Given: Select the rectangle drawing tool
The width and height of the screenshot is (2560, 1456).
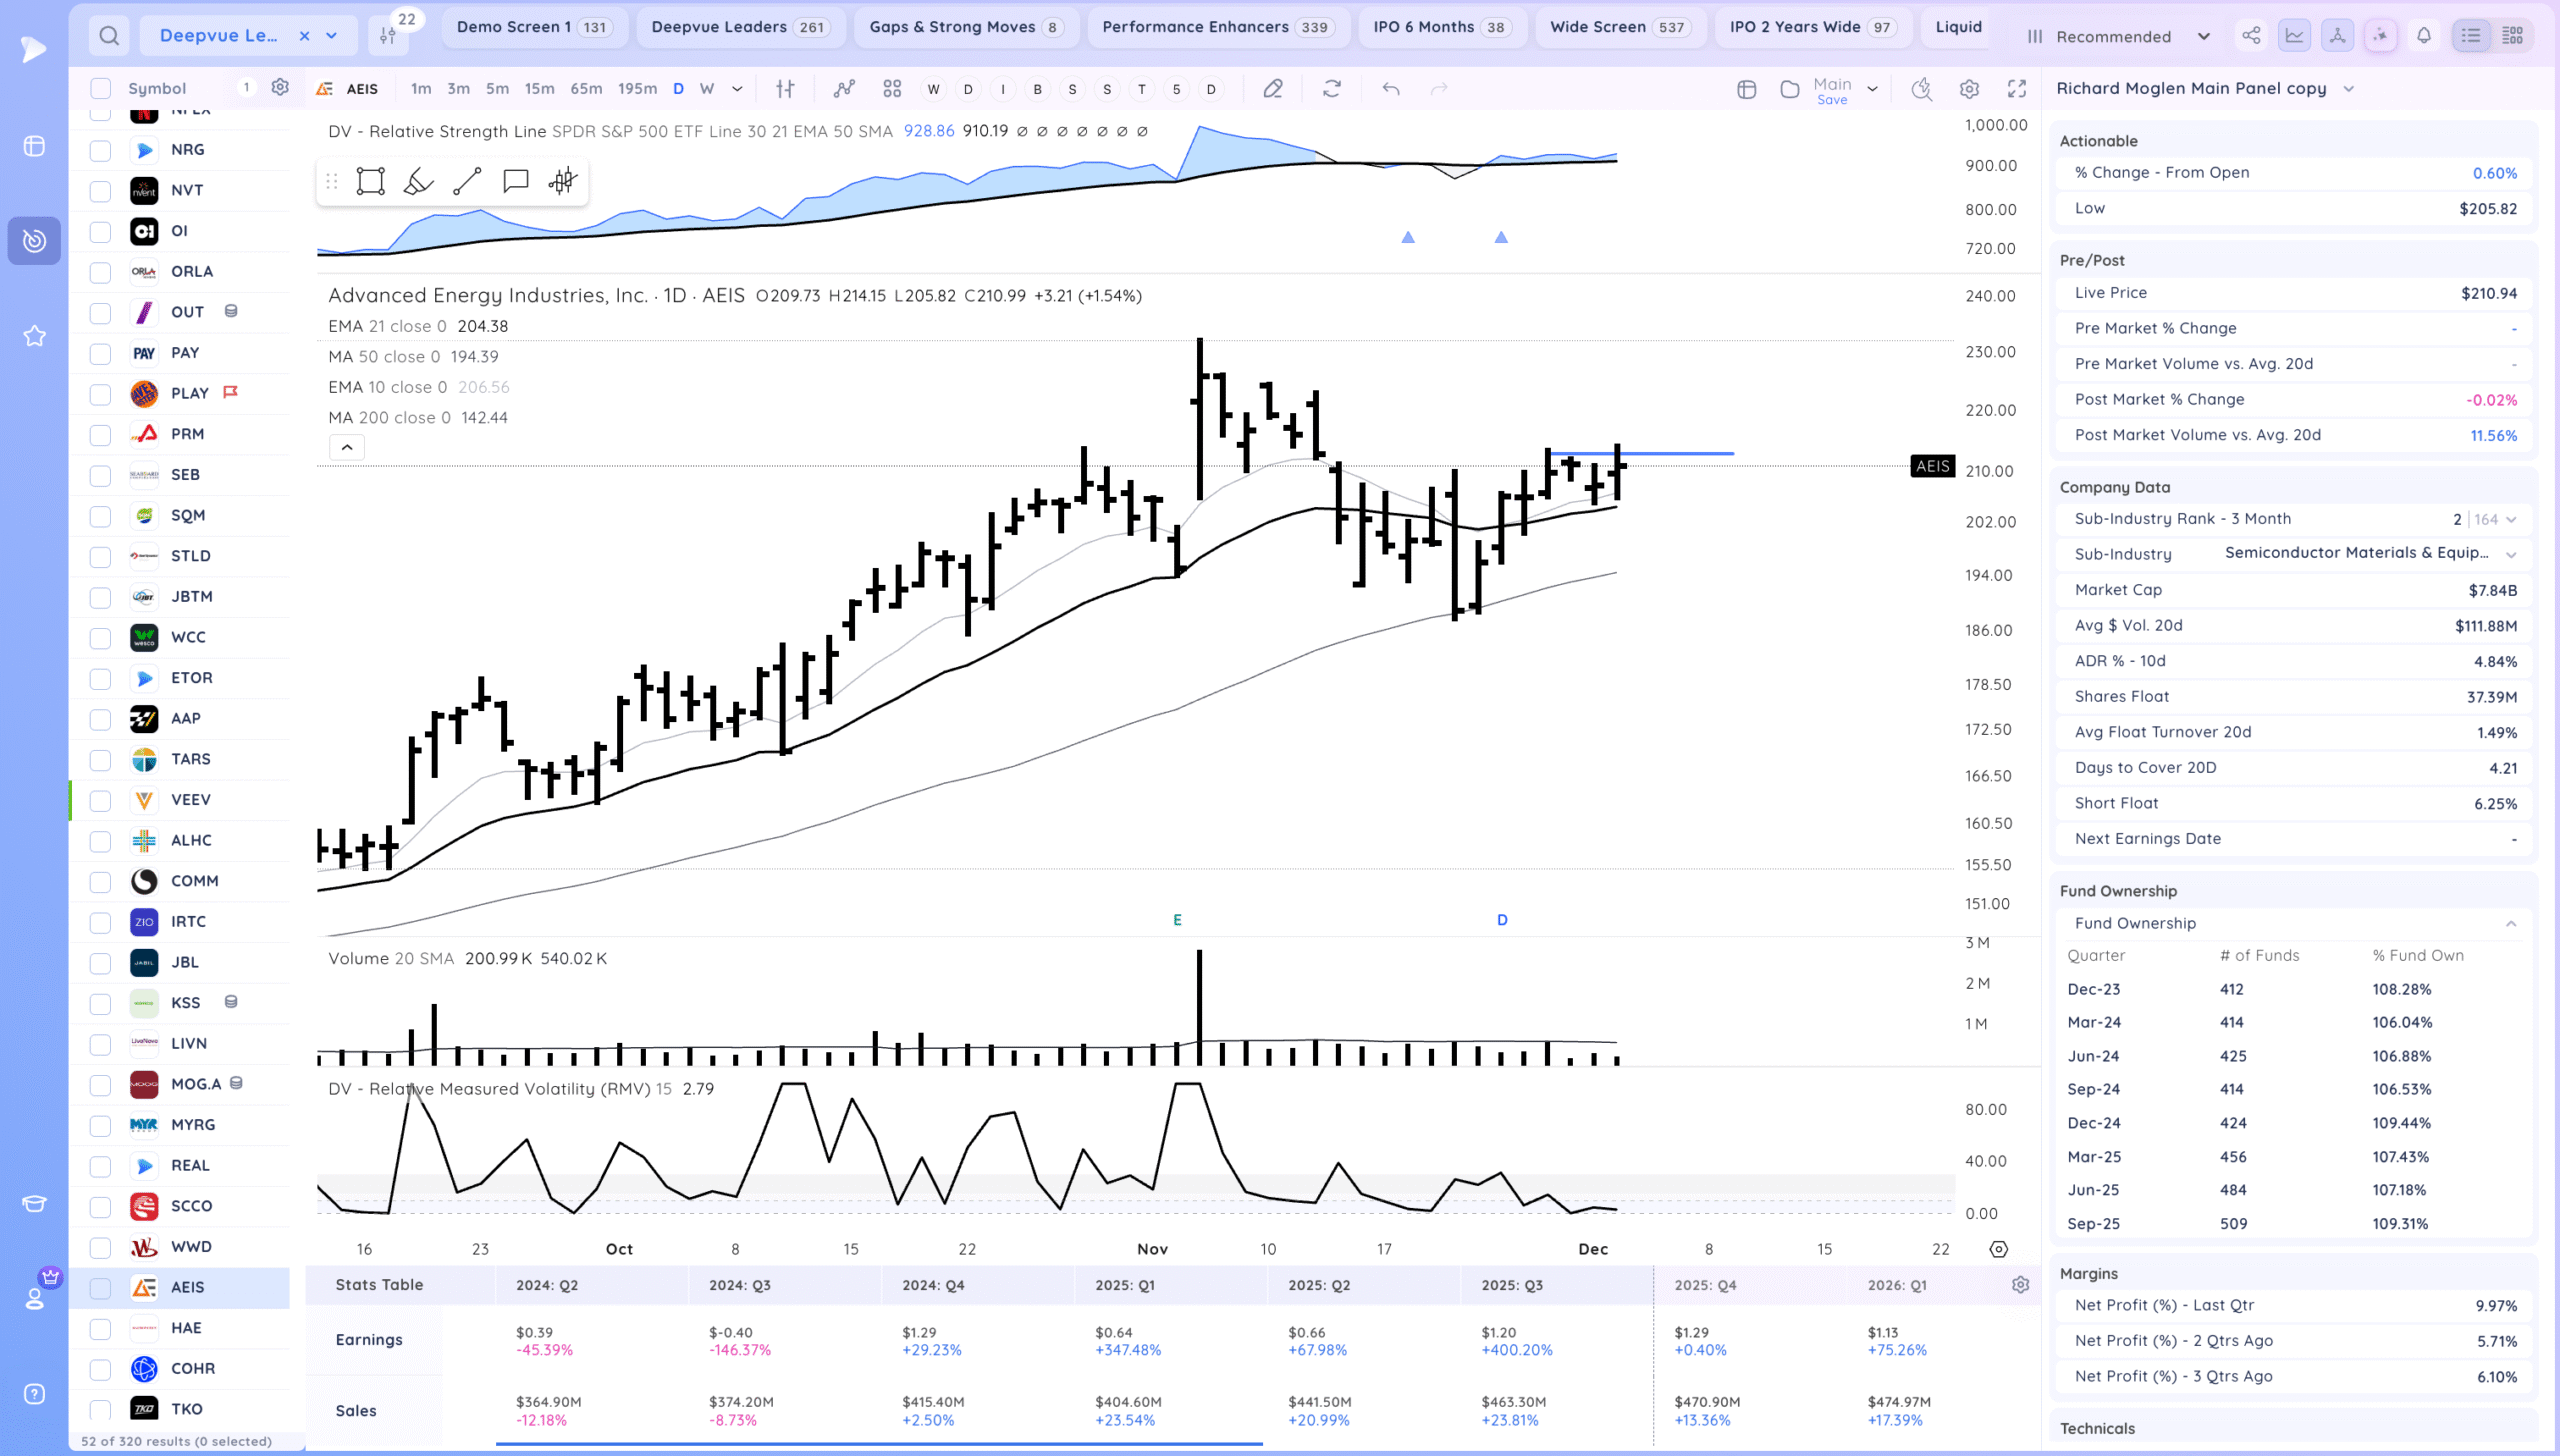Looking at the screenshot, I should 370,181.
